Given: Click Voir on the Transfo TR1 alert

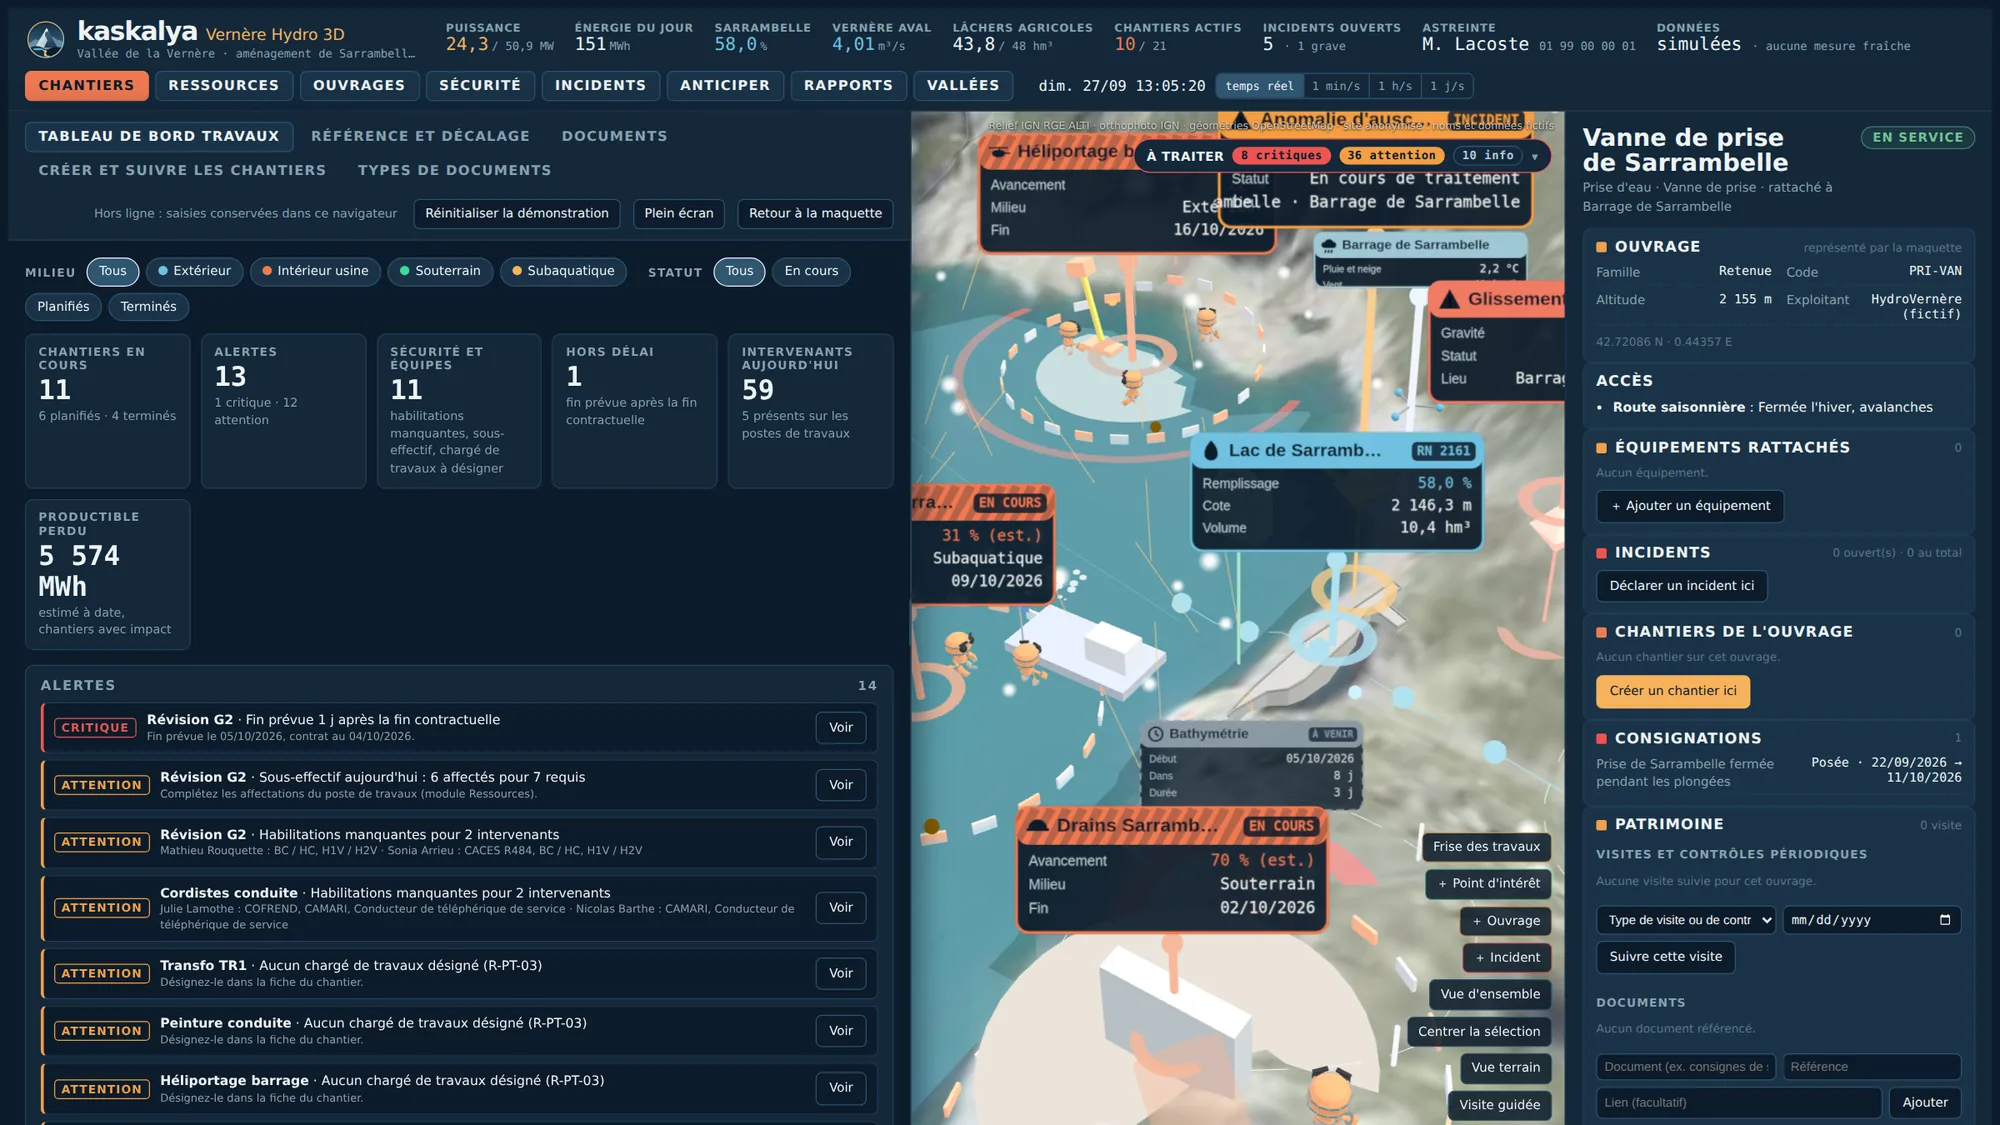Looking at the screenshot, I should [841, 973].
